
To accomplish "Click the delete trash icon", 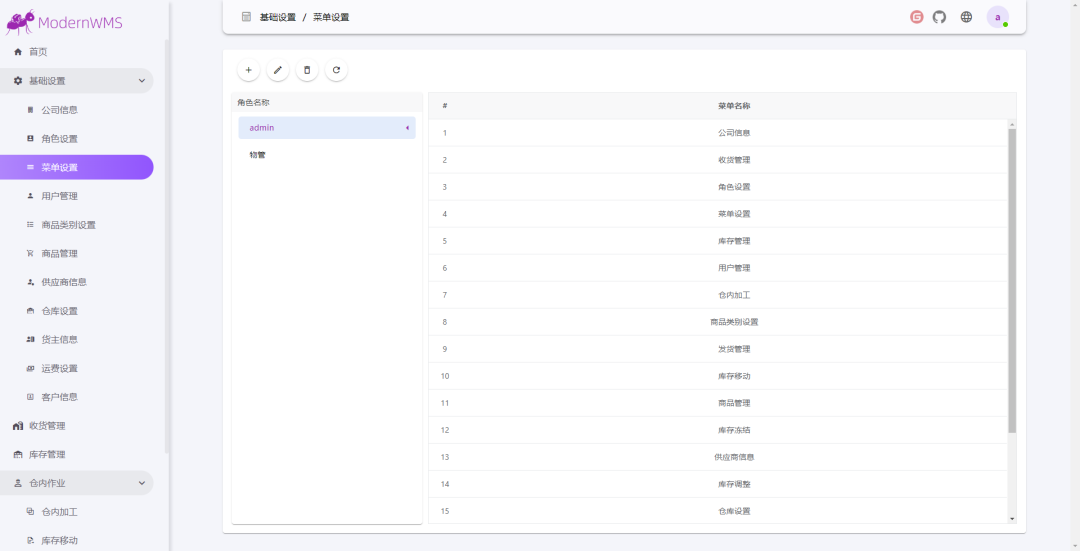I will click(307, 70).
